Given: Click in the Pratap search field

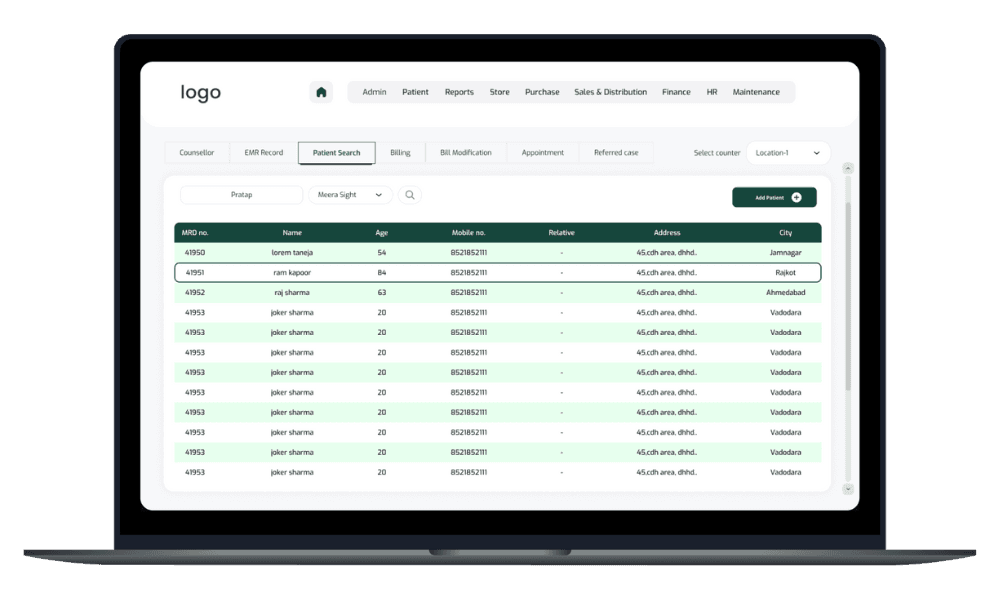Looking at the screenshot, I should pos(241,195).
